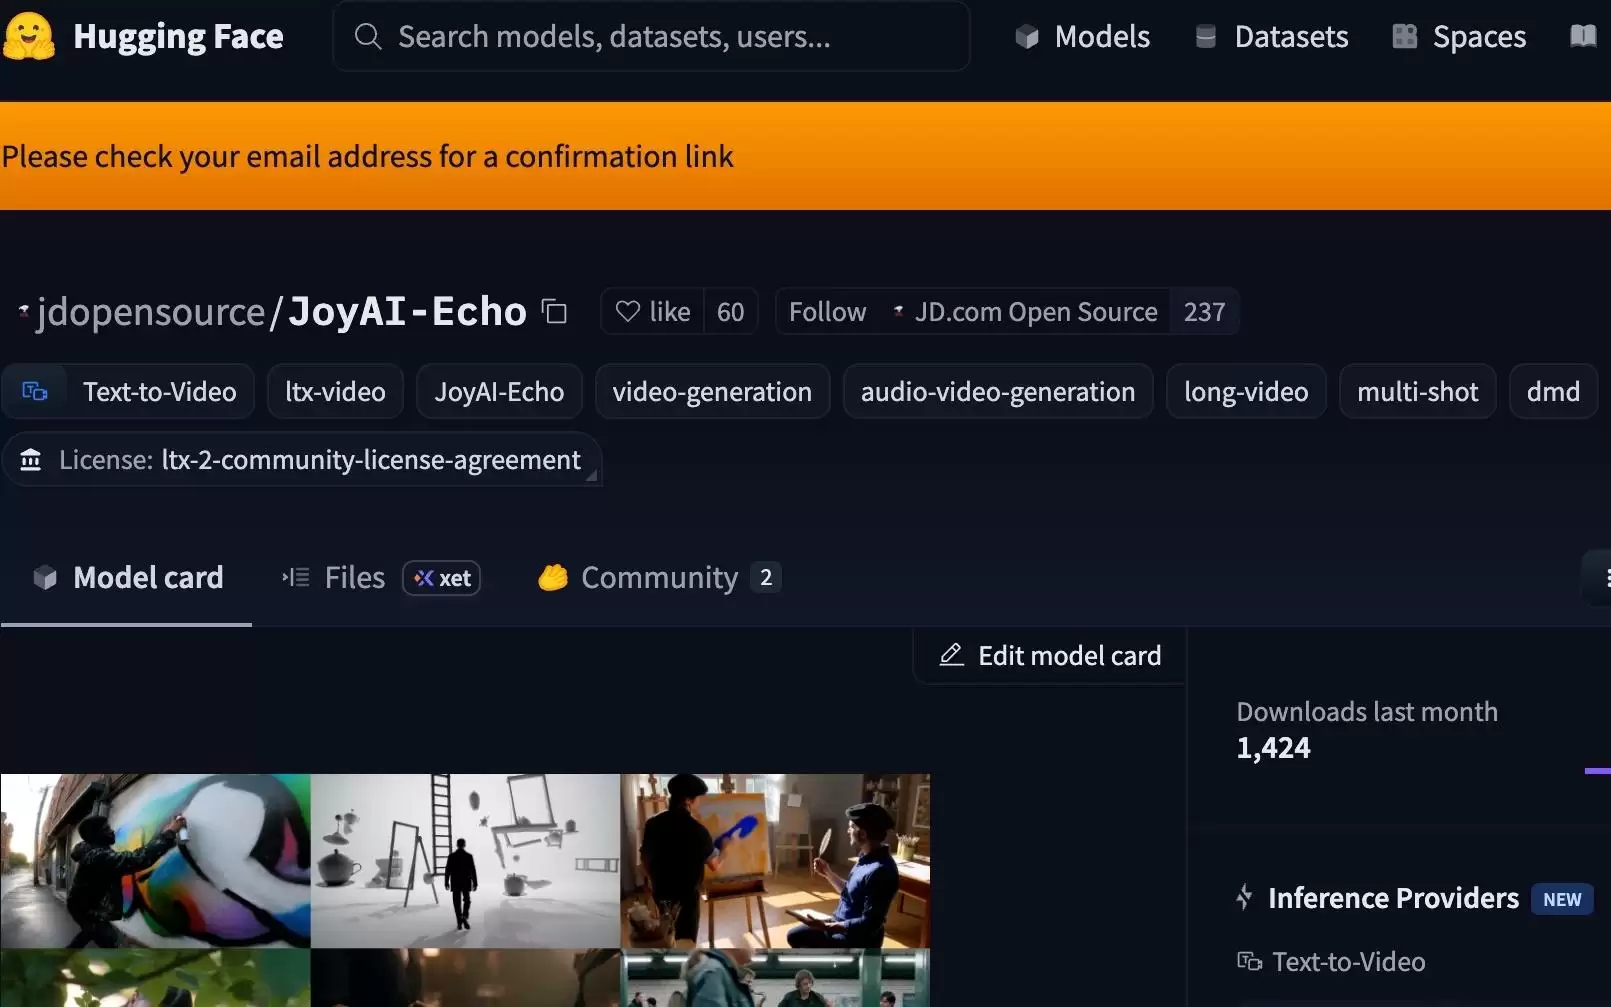Click the video-generation tag
This screenshot has height=1007, width=1611.
pos(712,391)
